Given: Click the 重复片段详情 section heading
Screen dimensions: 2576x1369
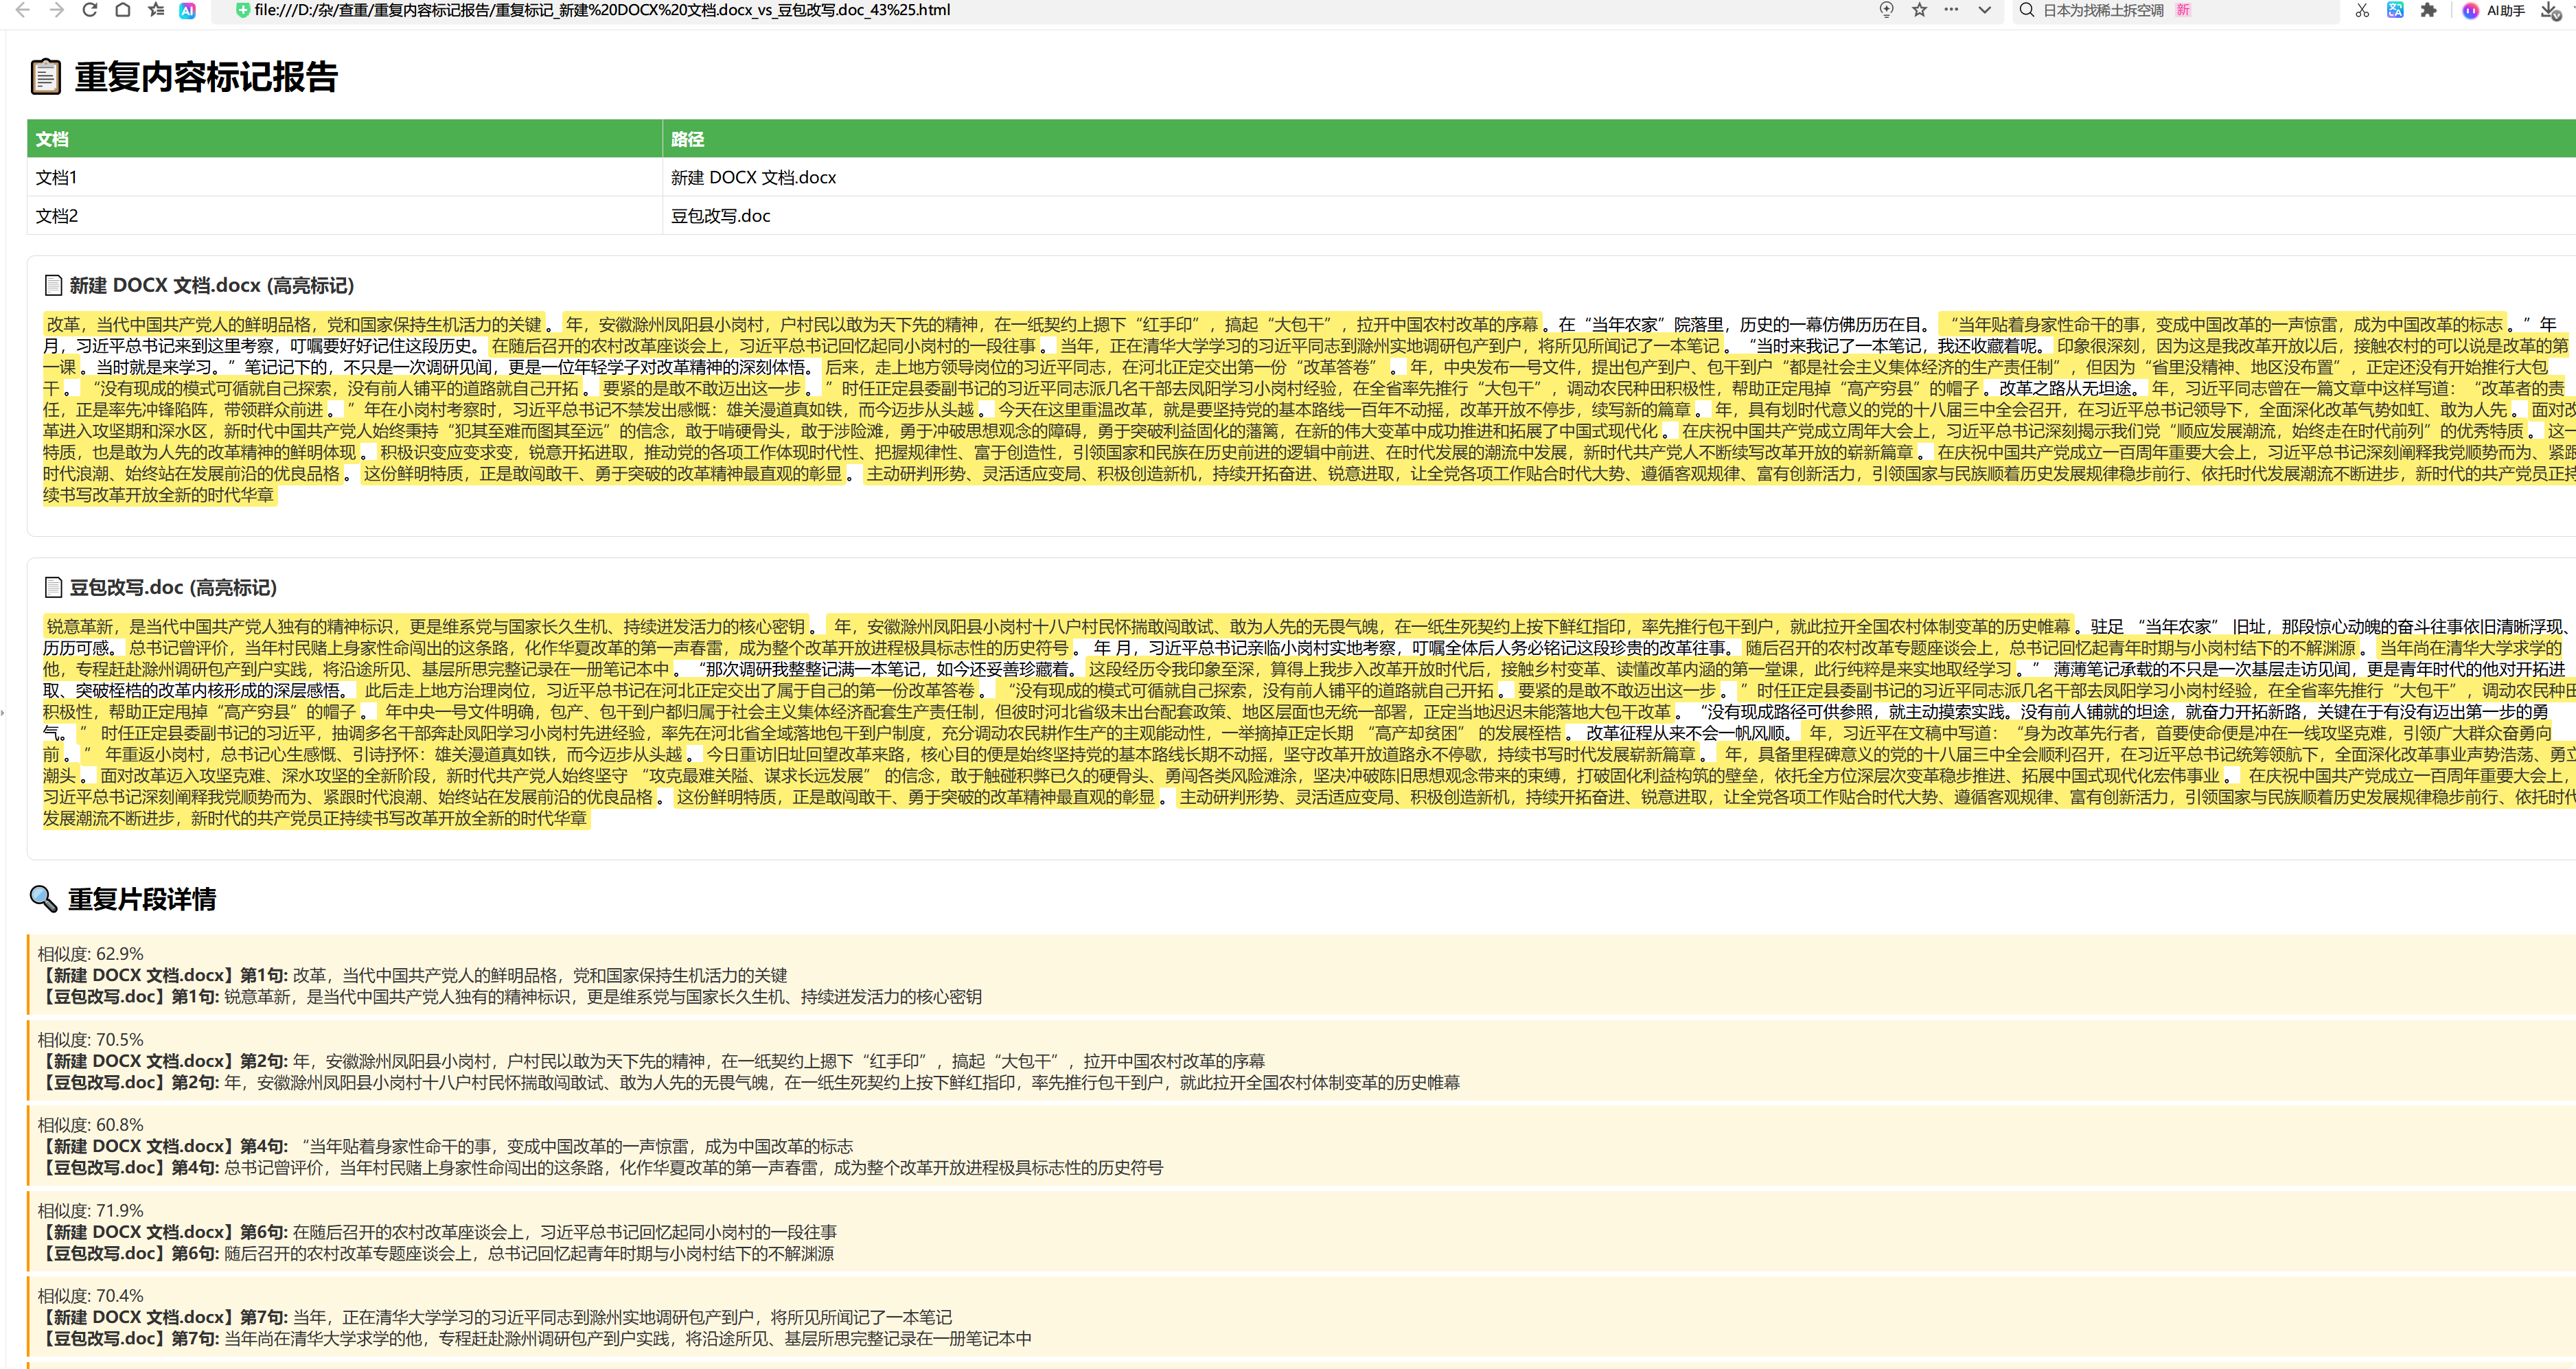Looking at the screenshot, I should point(141,899).
